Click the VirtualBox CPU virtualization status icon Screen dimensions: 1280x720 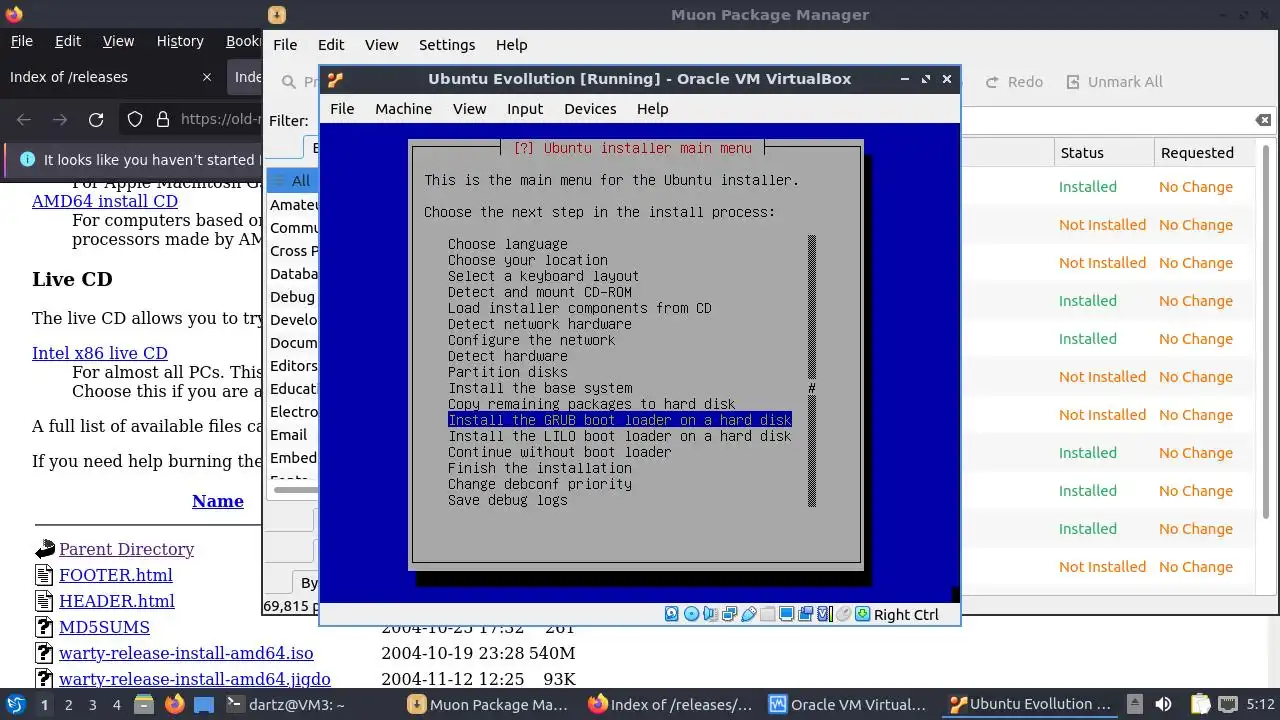[824, 614]
